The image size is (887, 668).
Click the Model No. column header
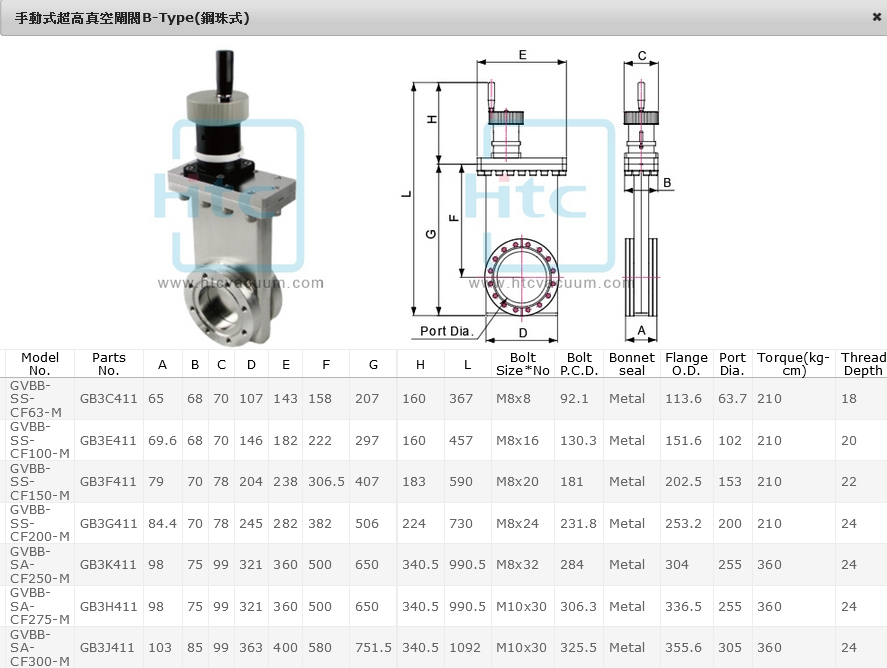[x=40, y=364]
